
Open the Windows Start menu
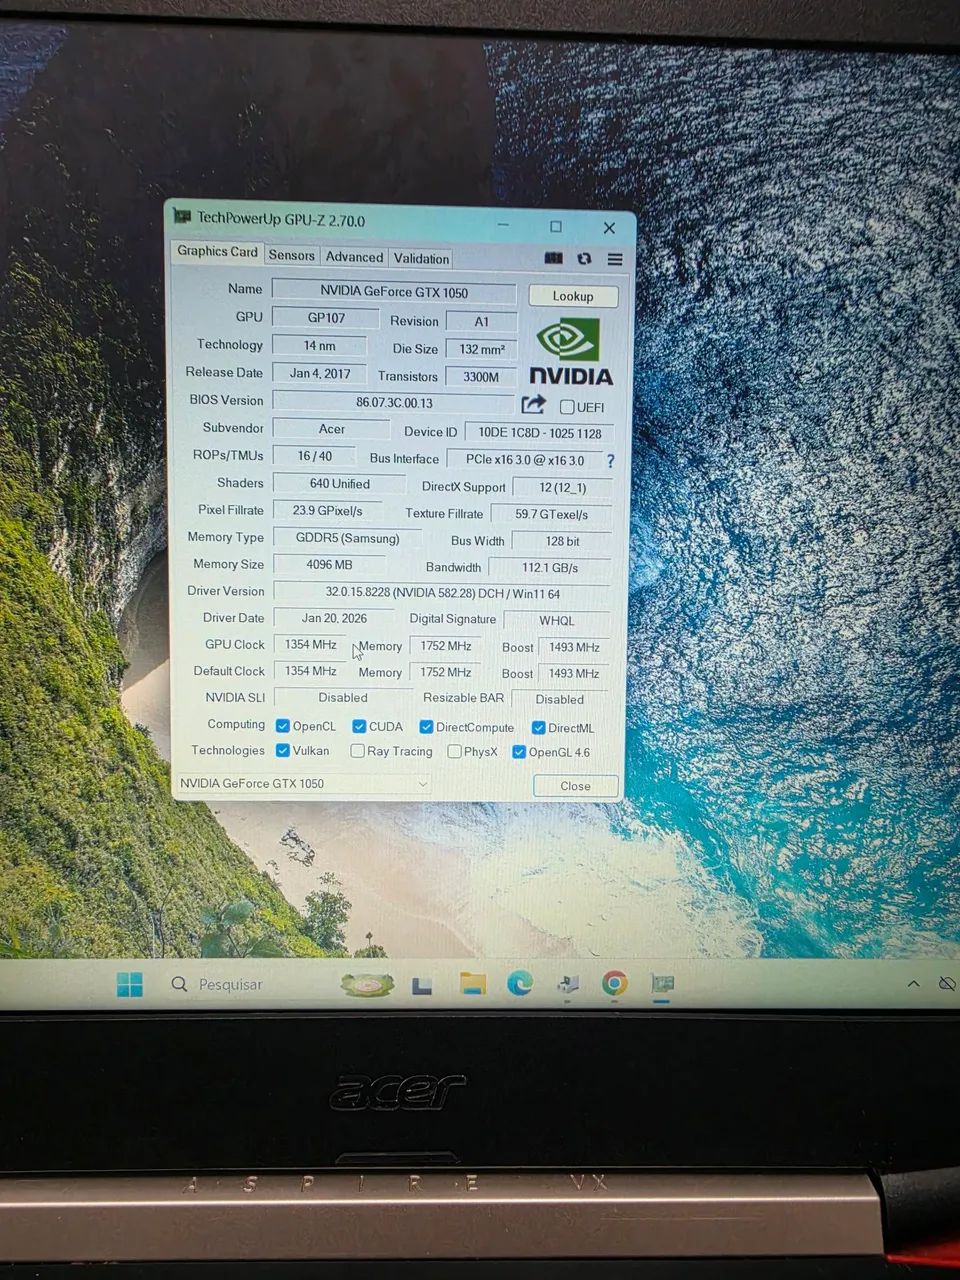point(129,984)
